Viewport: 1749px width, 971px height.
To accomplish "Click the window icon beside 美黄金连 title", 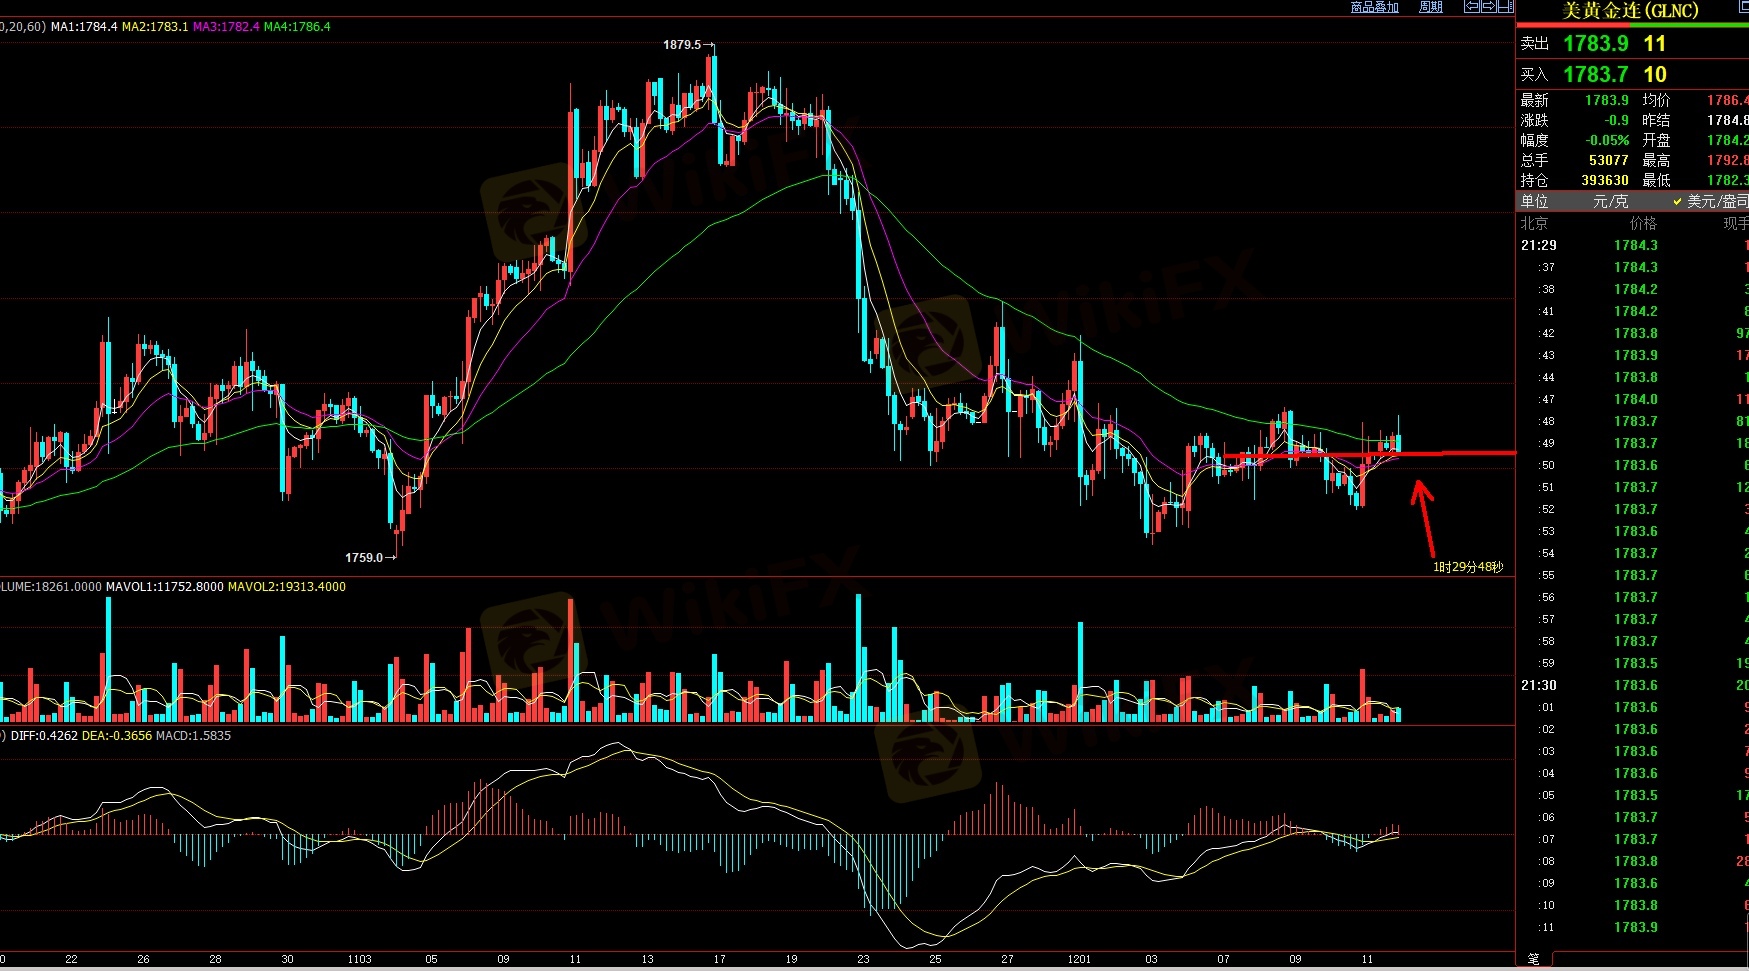I will point(1742,10).
